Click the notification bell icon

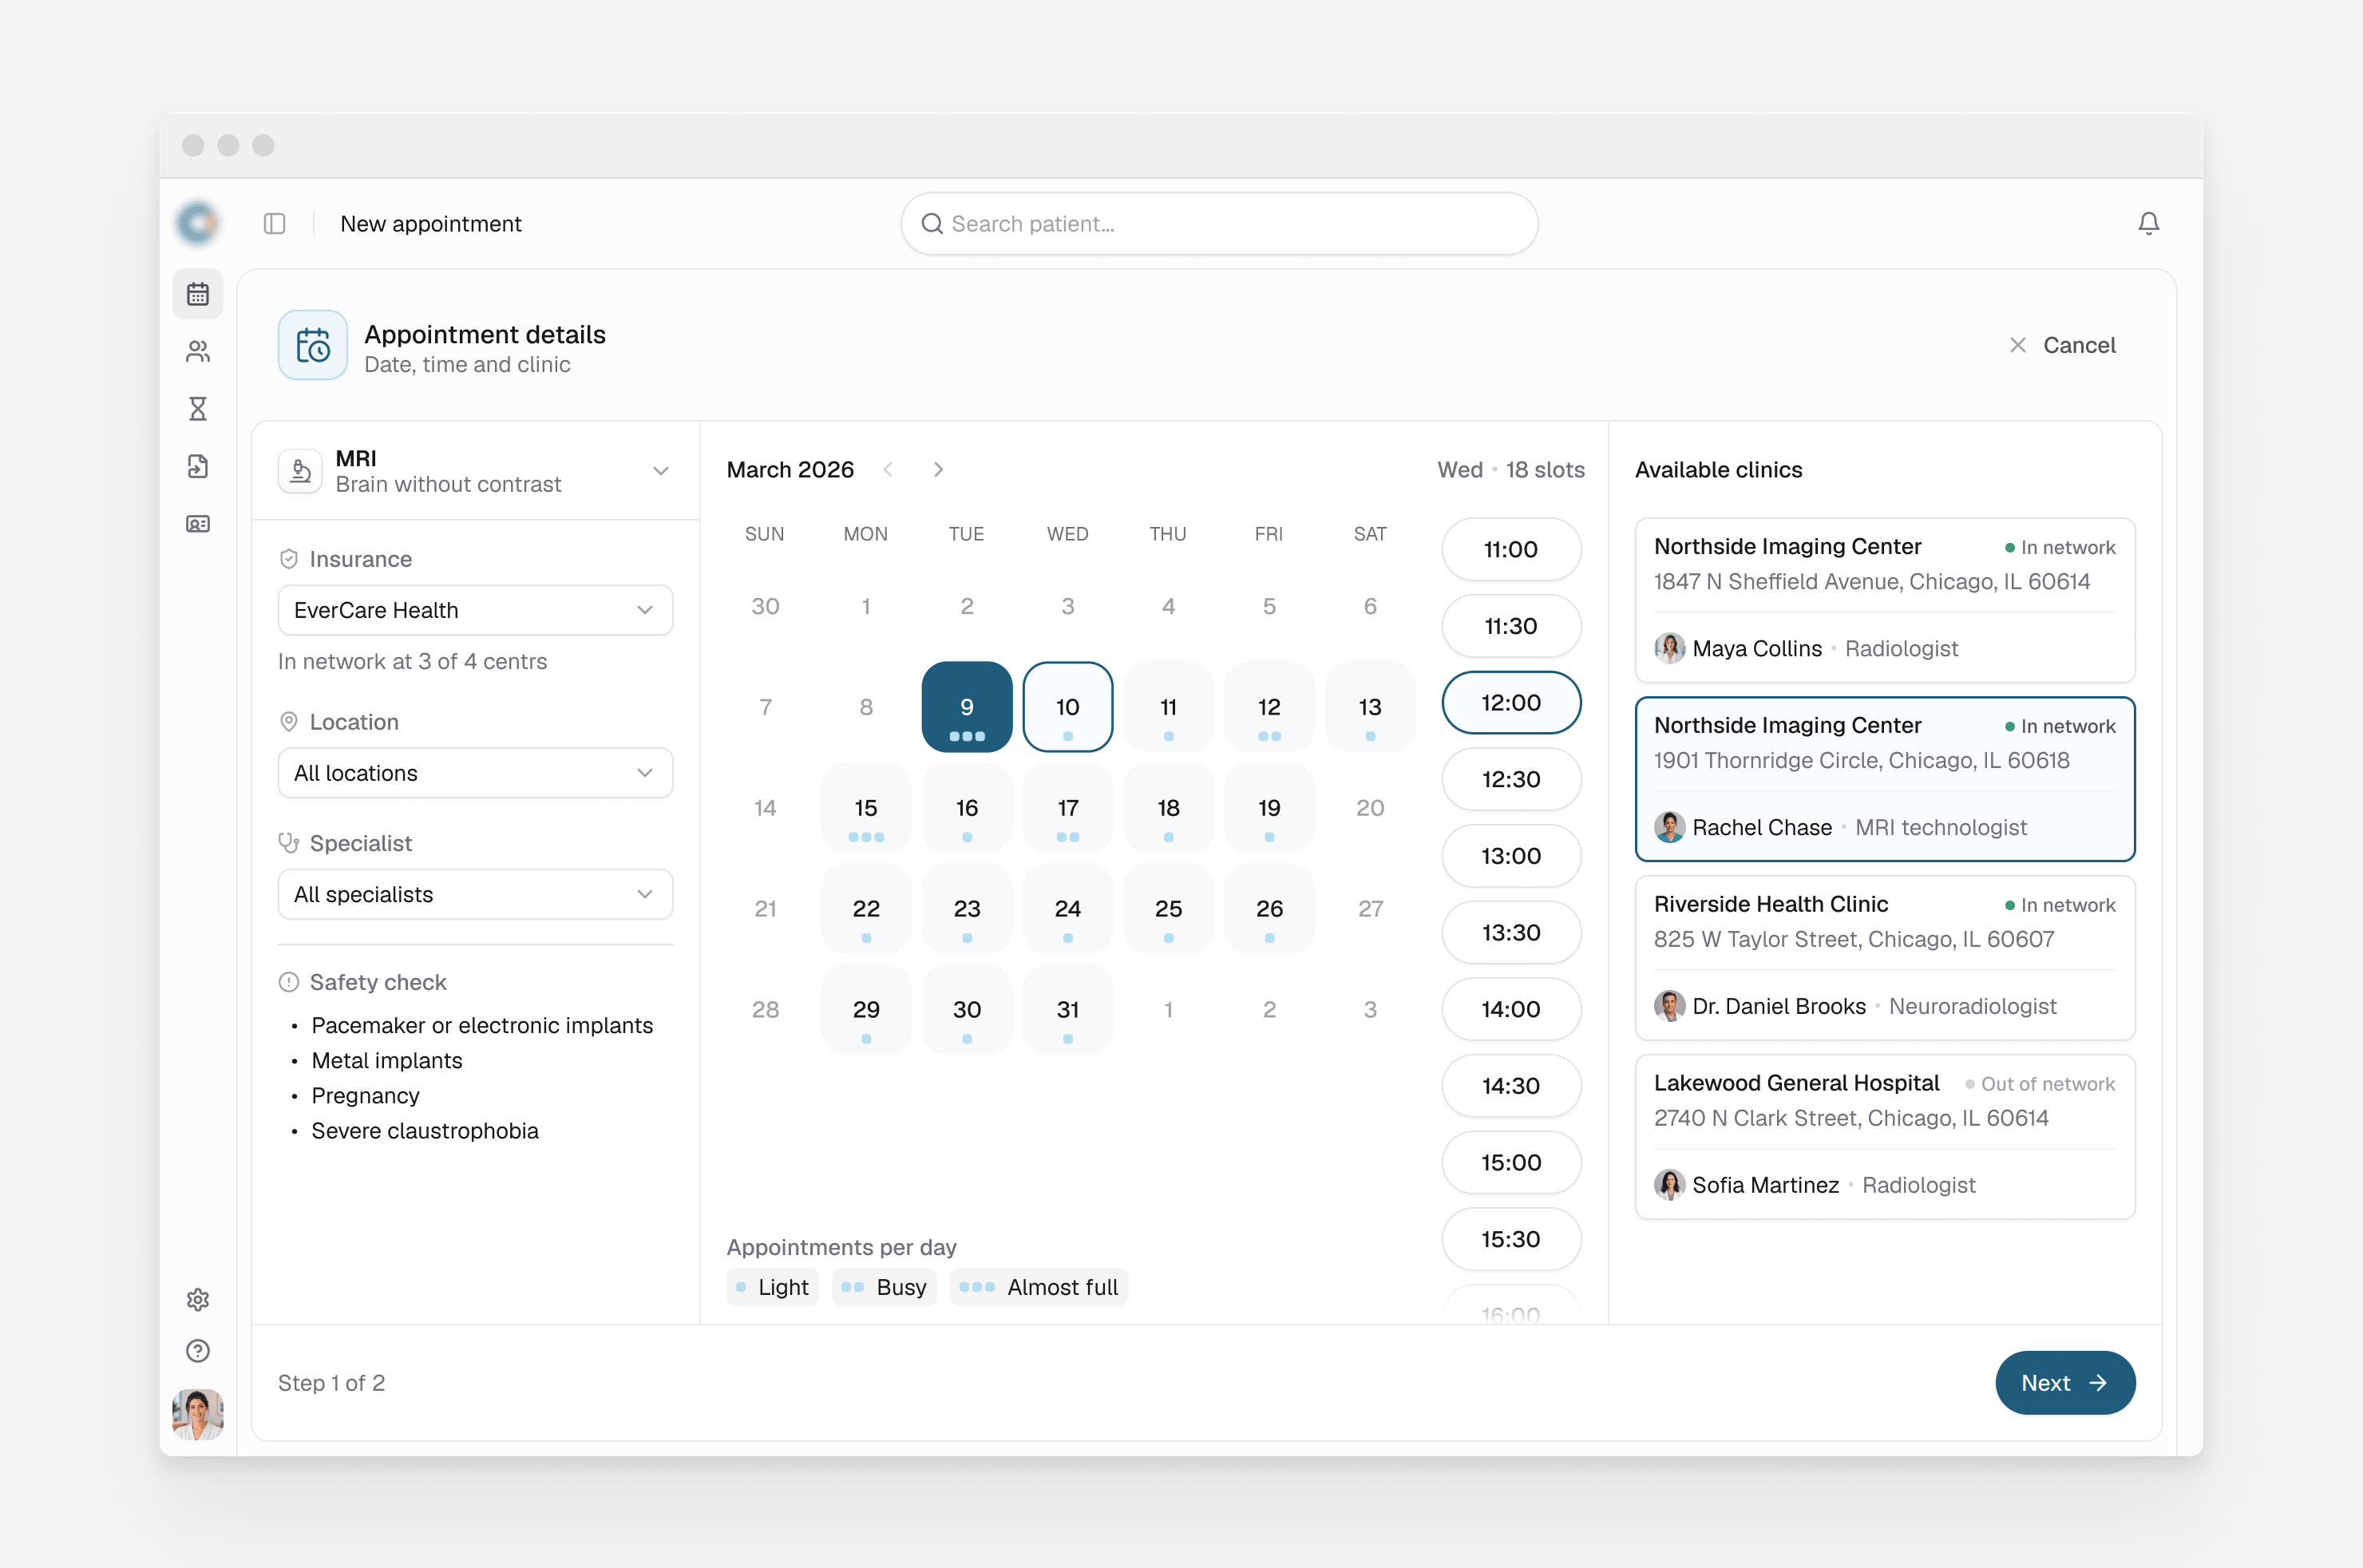(x=2148, y=223)
